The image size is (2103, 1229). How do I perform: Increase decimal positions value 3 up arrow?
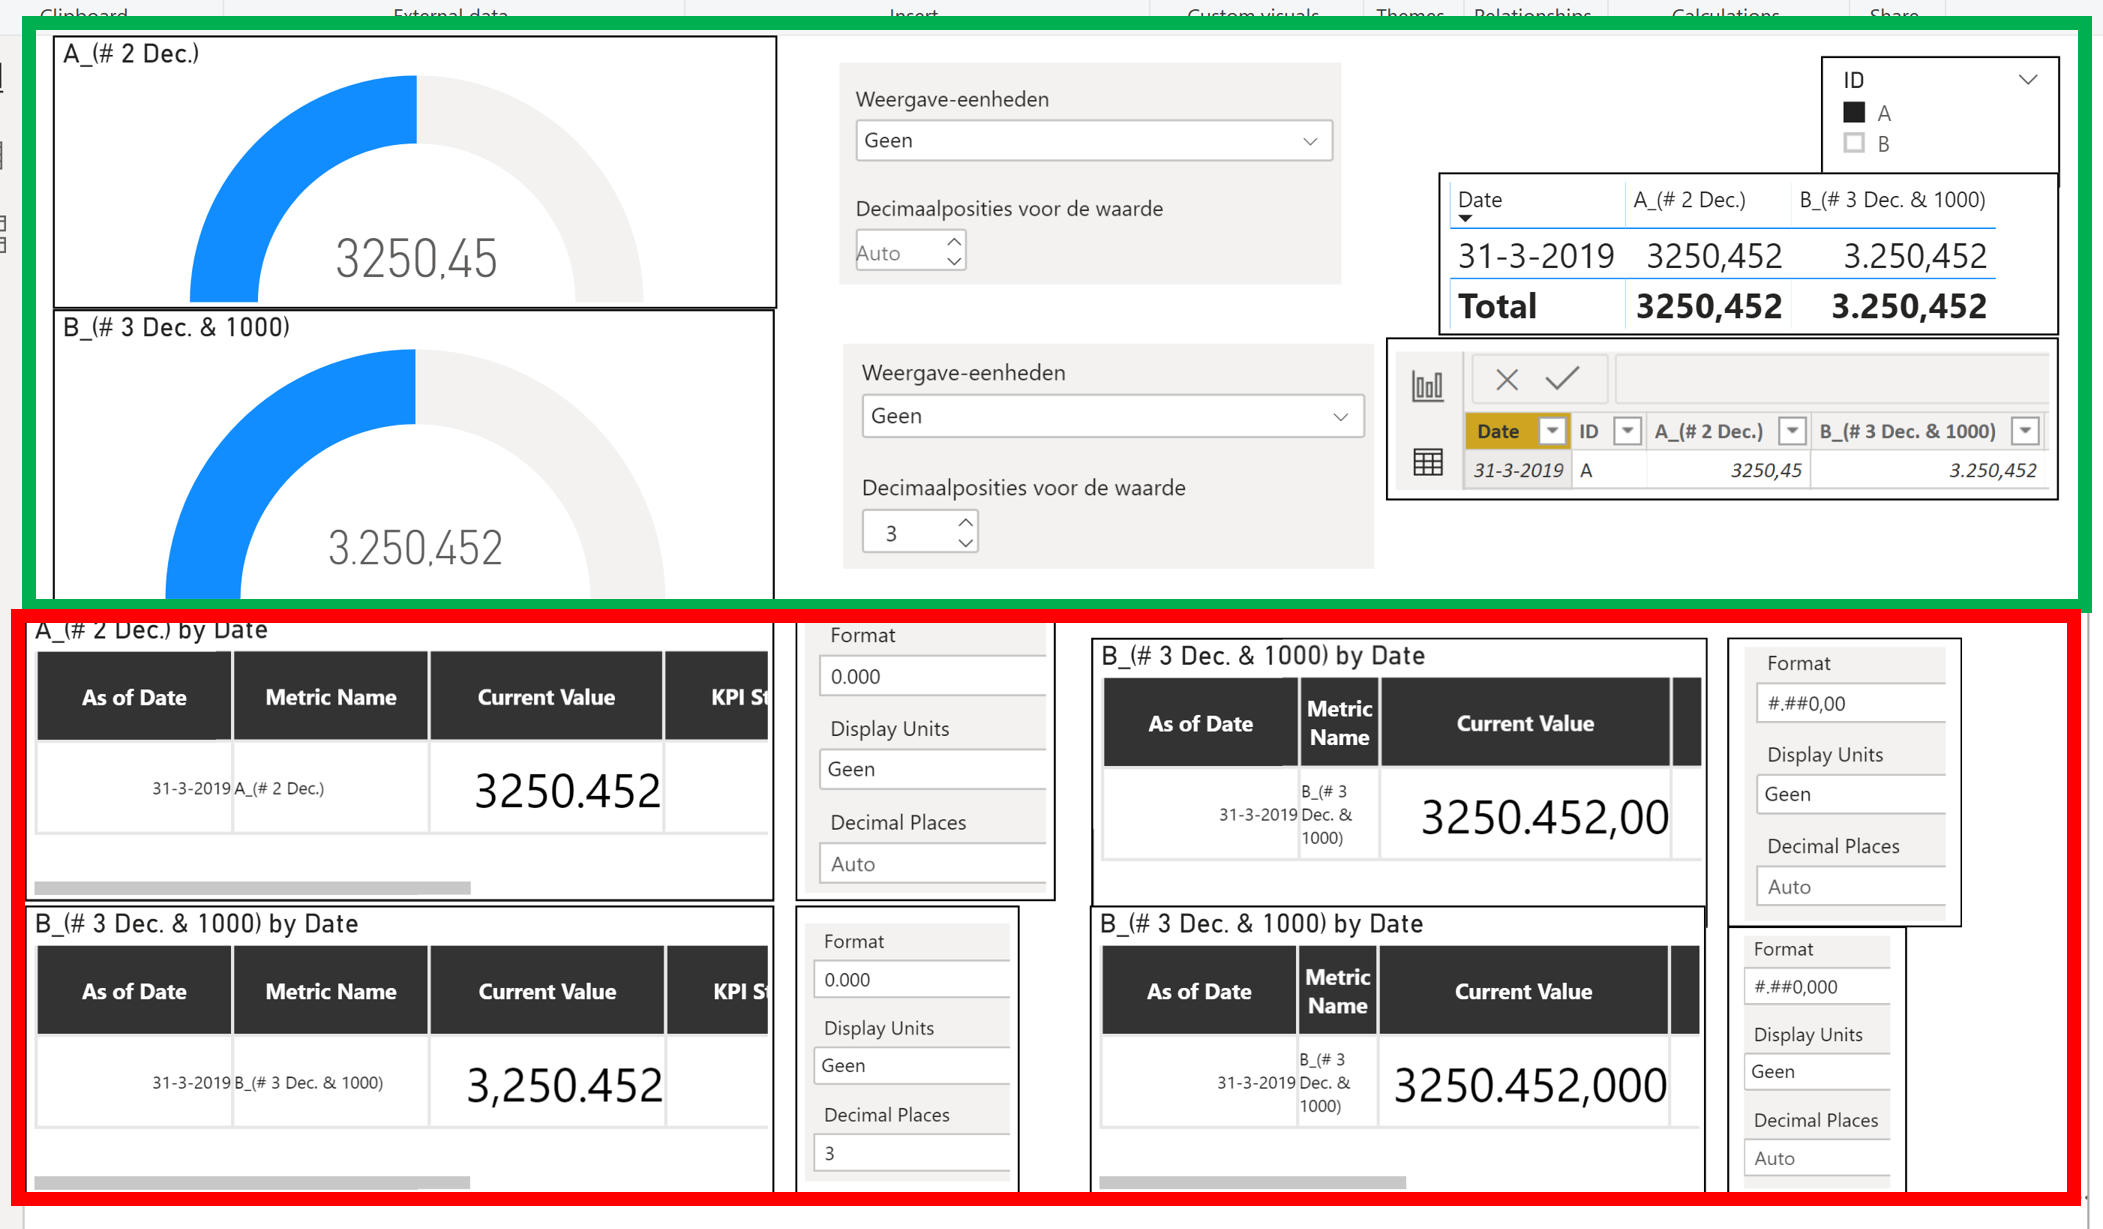tap(965, 522)
